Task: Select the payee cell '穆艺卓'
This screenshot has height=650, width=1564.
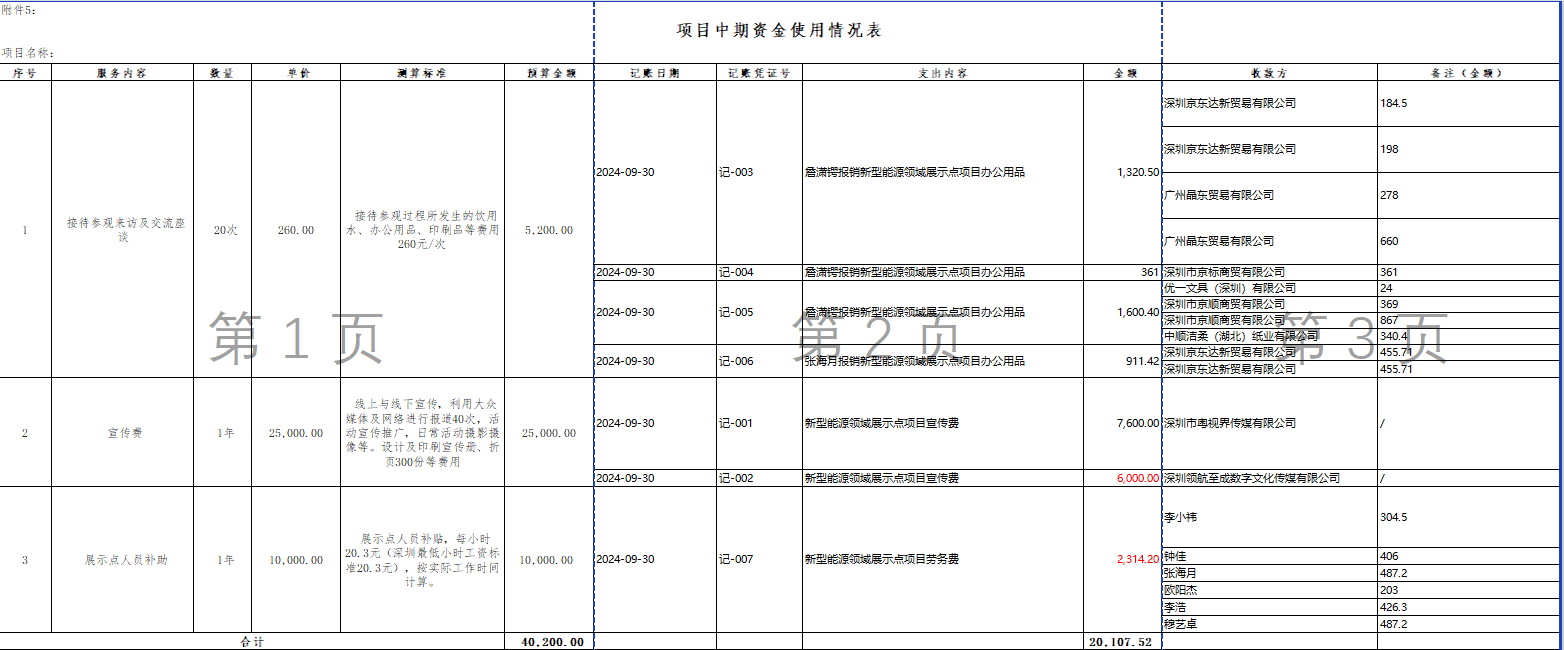Action: (x=1270, y=624)
